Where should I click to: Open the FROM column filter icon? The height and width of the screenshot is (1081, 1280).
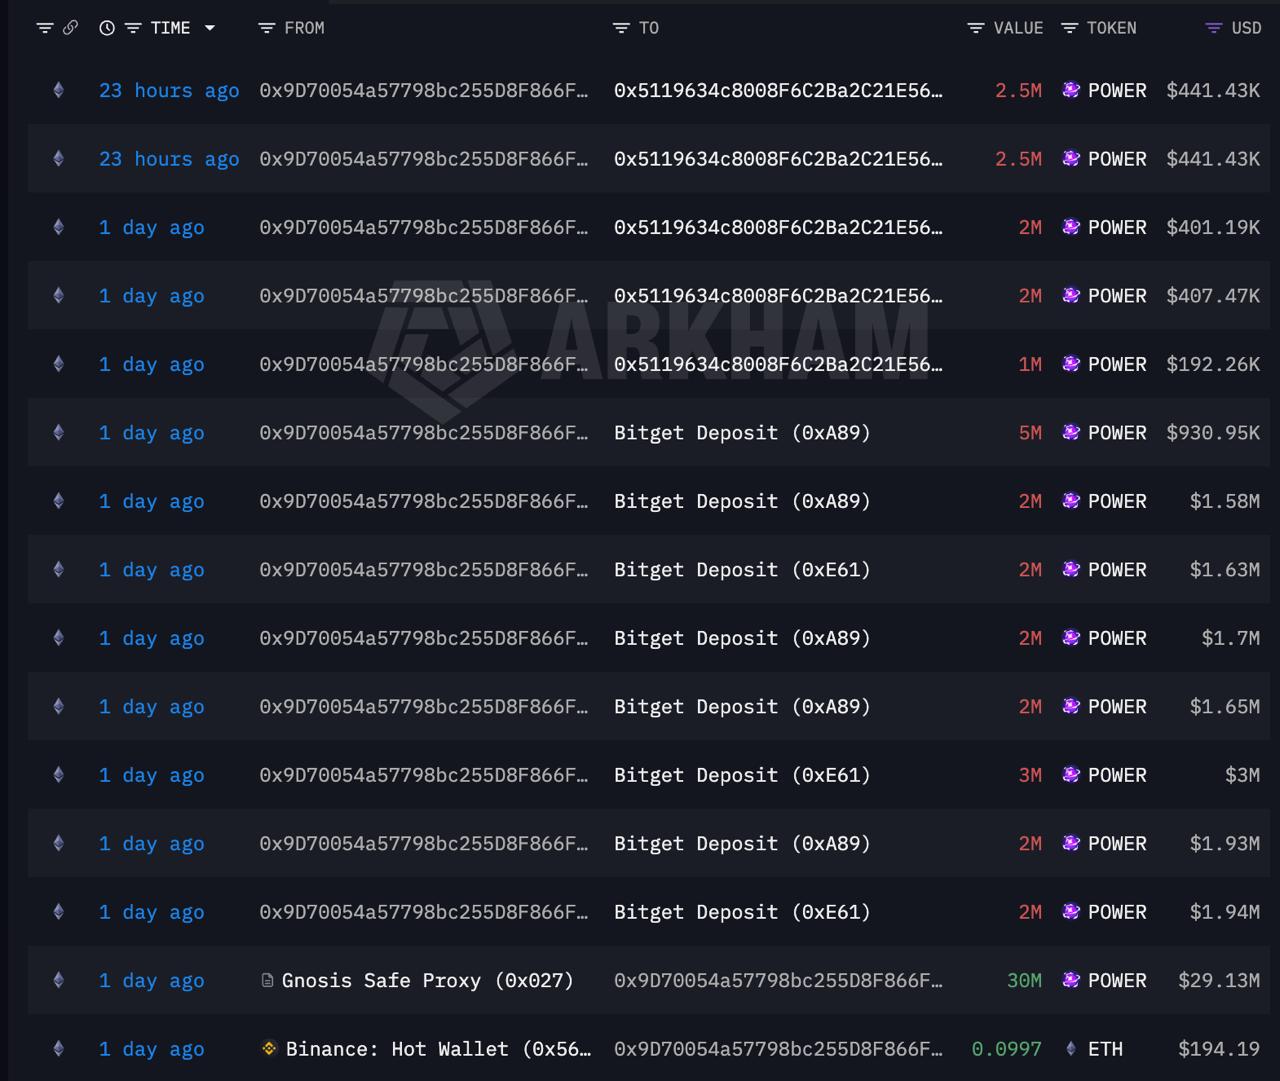pos(266,28)
